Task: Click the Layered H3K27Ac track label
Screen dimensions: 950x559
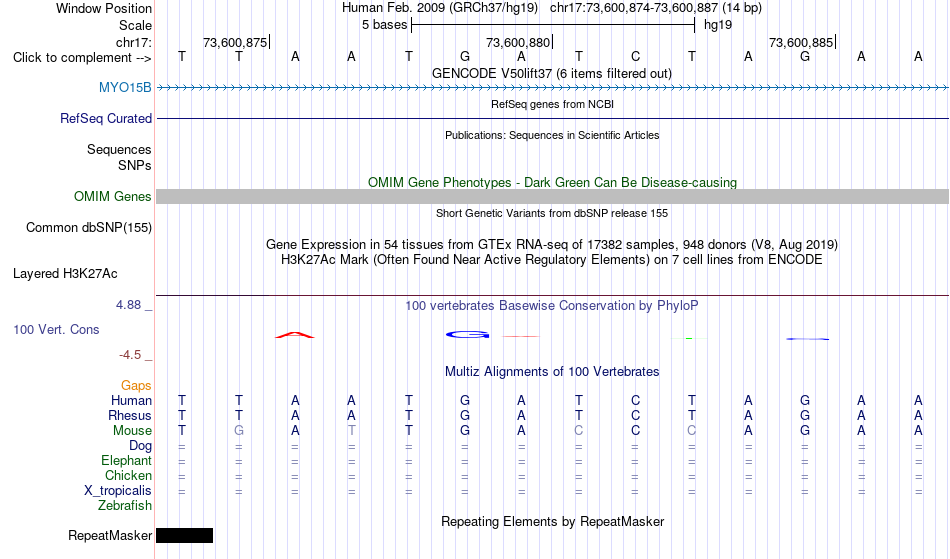Action: [65, 274]
